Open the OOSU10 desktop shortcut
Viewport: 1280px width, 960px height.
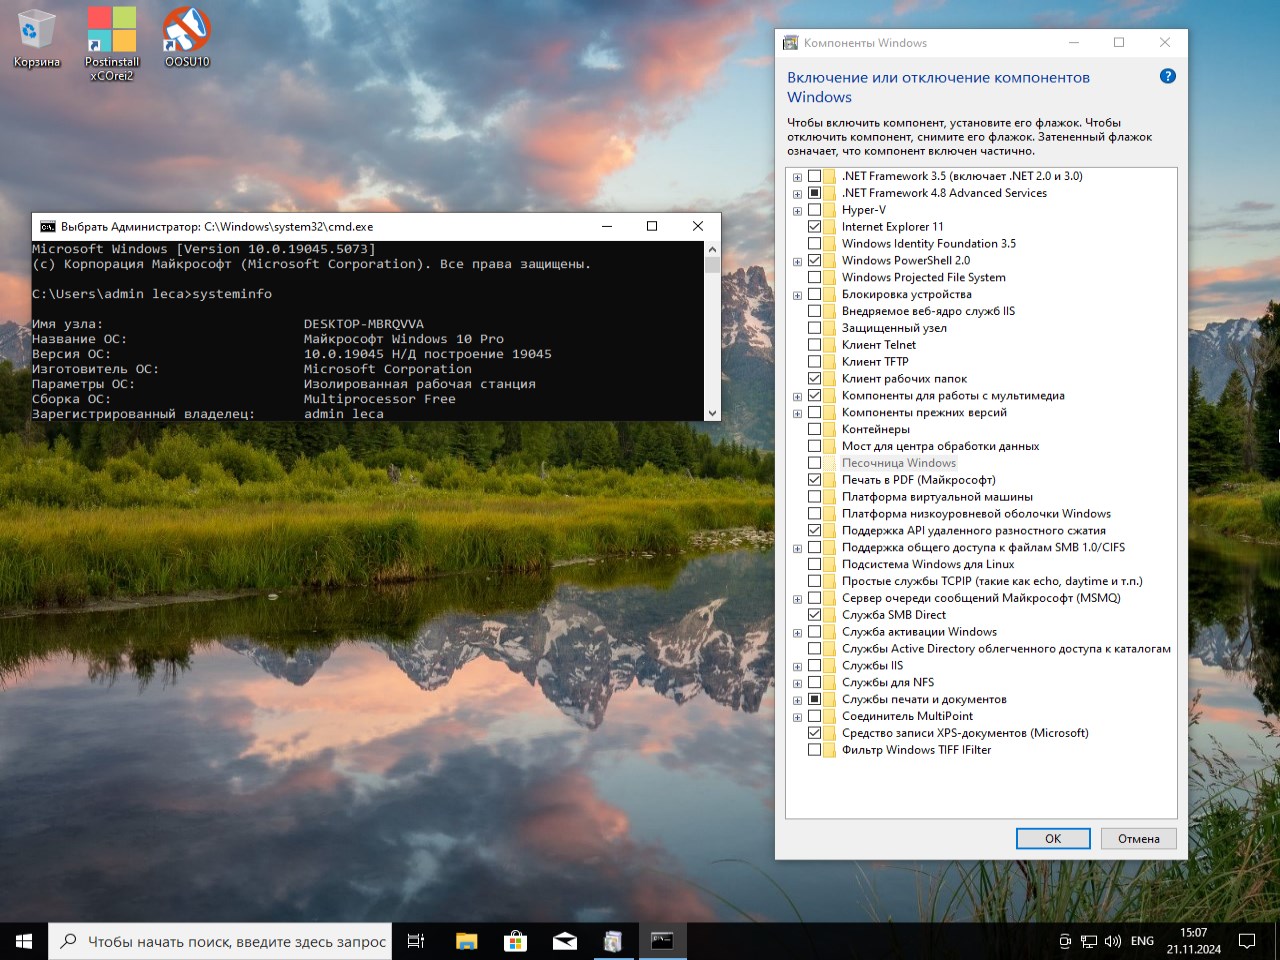[187, 38]
